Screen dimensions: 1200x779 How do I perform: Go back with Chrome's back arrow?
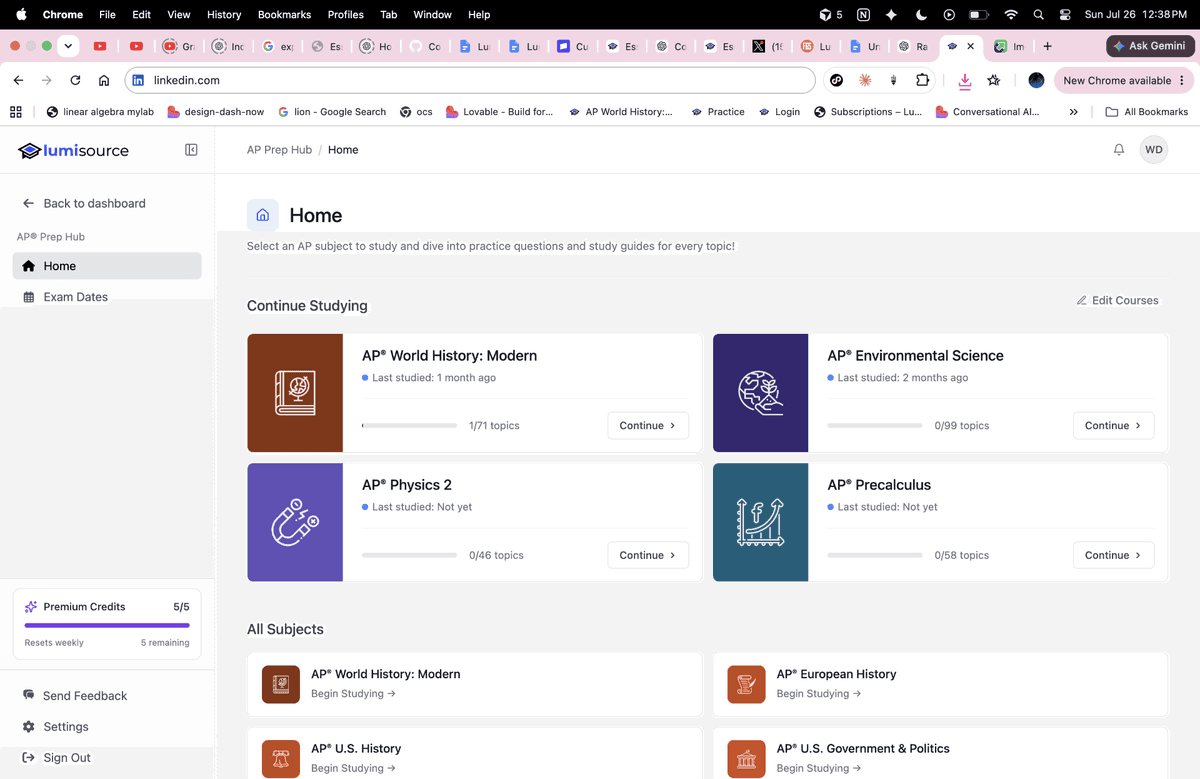pos(18,80)
